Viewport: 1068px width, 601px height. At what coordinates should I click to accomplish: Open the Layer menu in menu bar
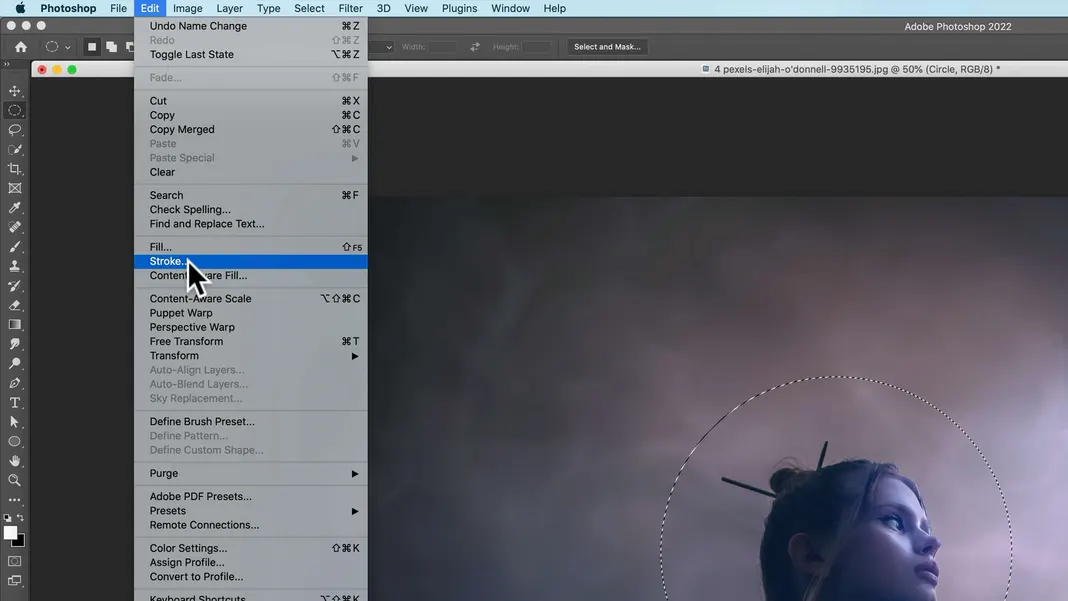pyautogui.click(x=230, y=8)
